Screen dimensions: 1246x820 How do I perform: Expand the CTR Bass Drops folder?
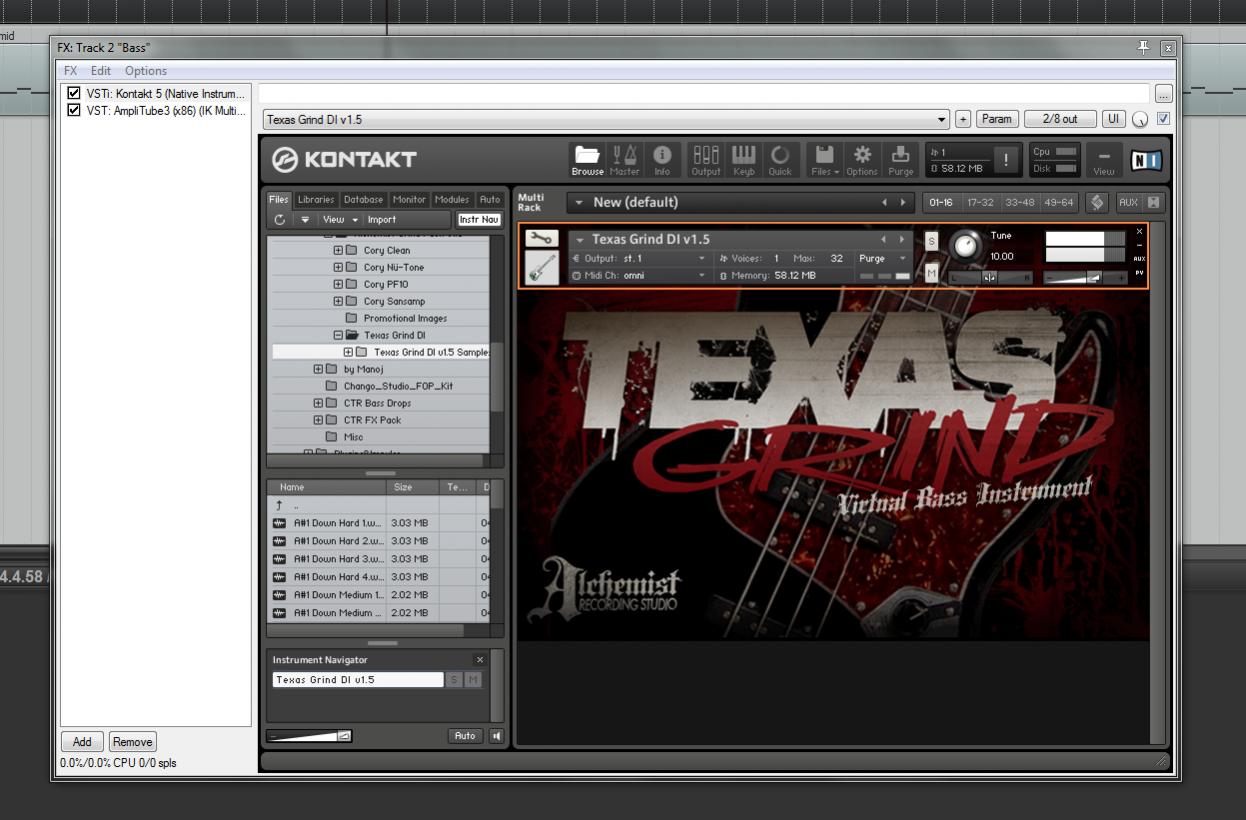pyautogui.click(x=318, y=404)
